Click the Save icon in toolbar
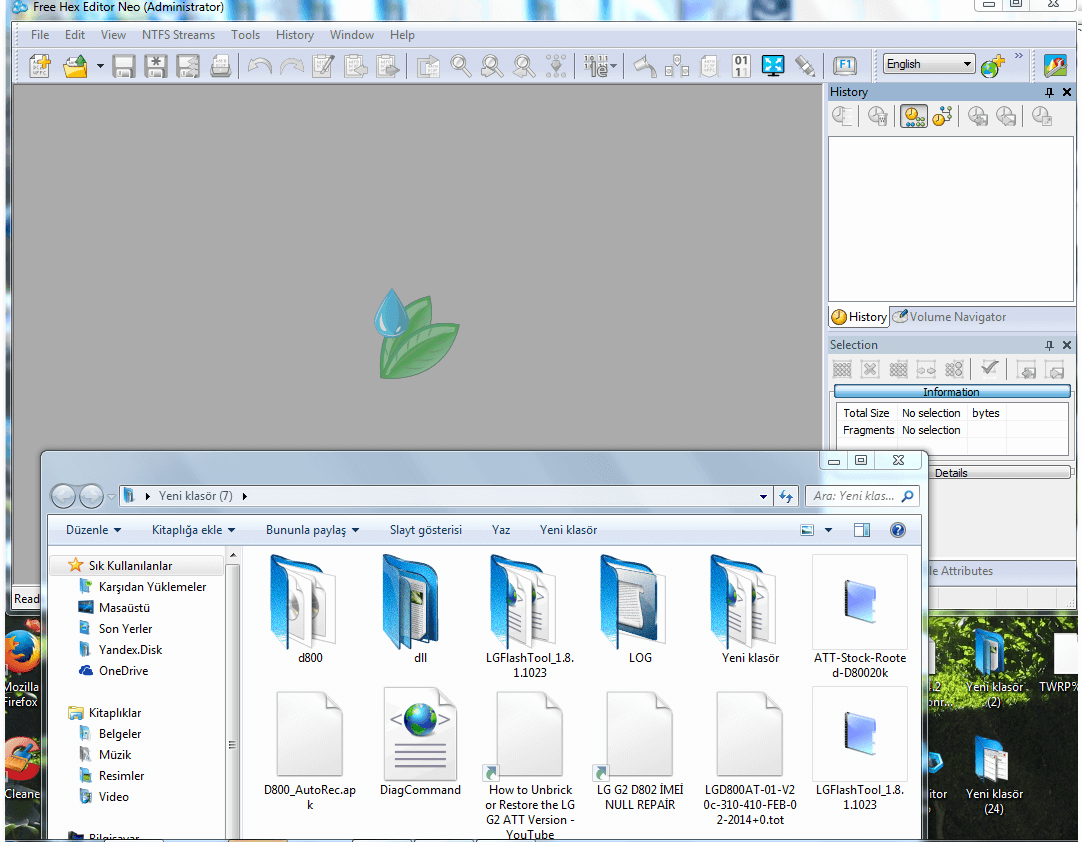 124,66
